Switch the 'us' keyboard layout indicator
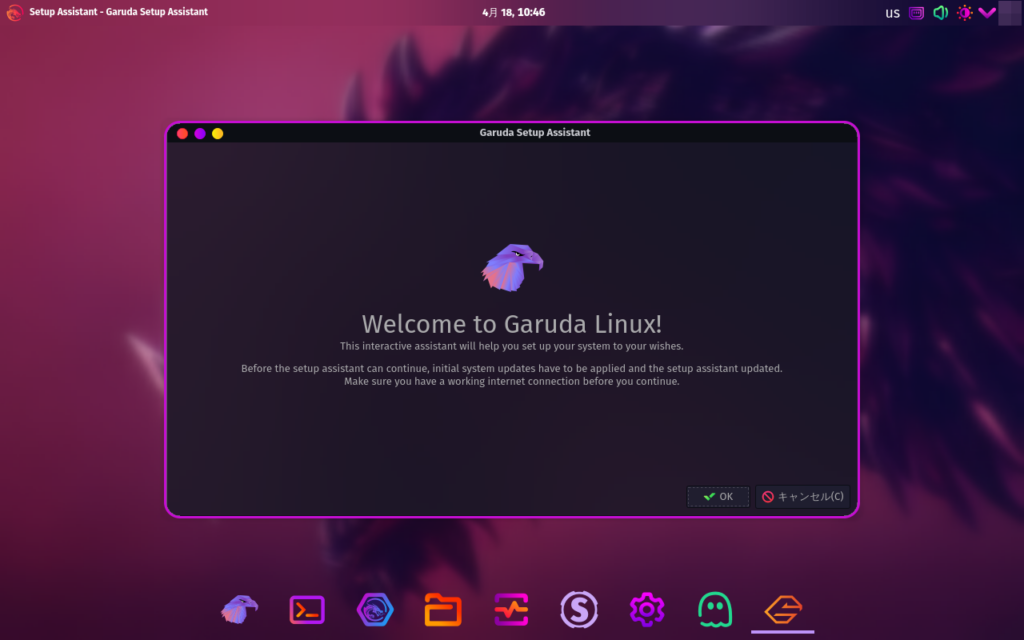 coord(892,13)
